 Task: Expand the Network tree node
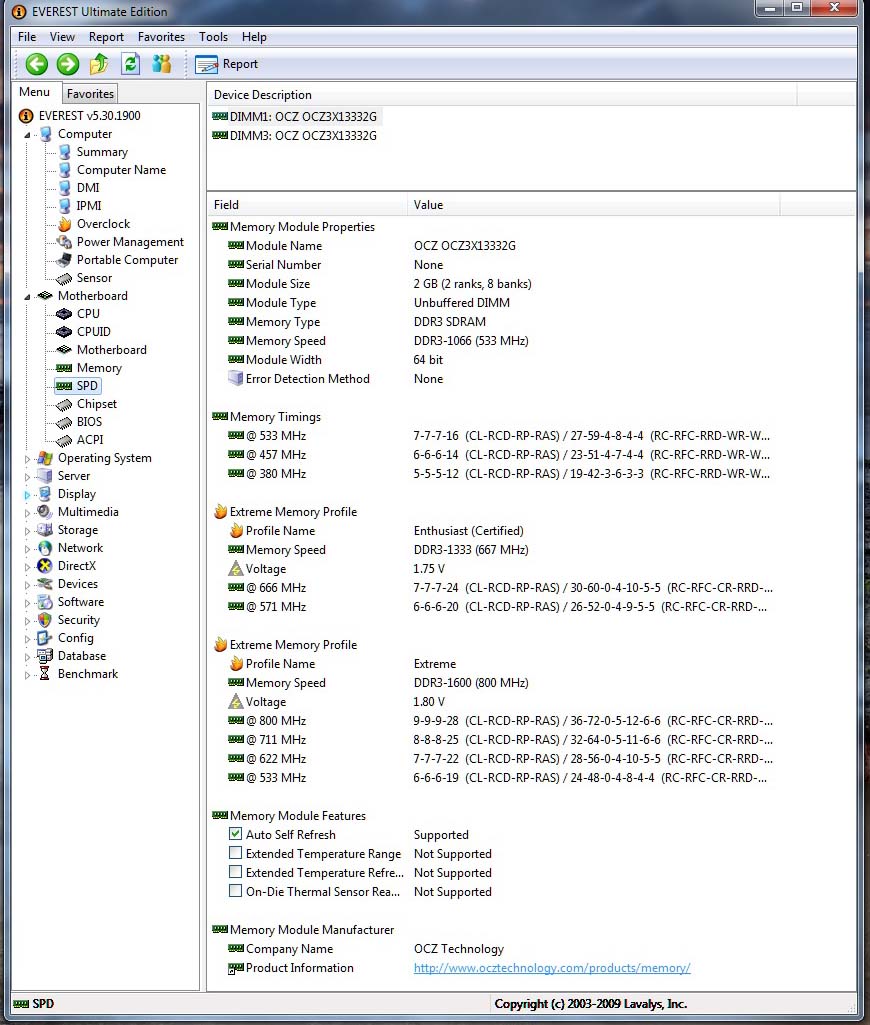[27, 548]
